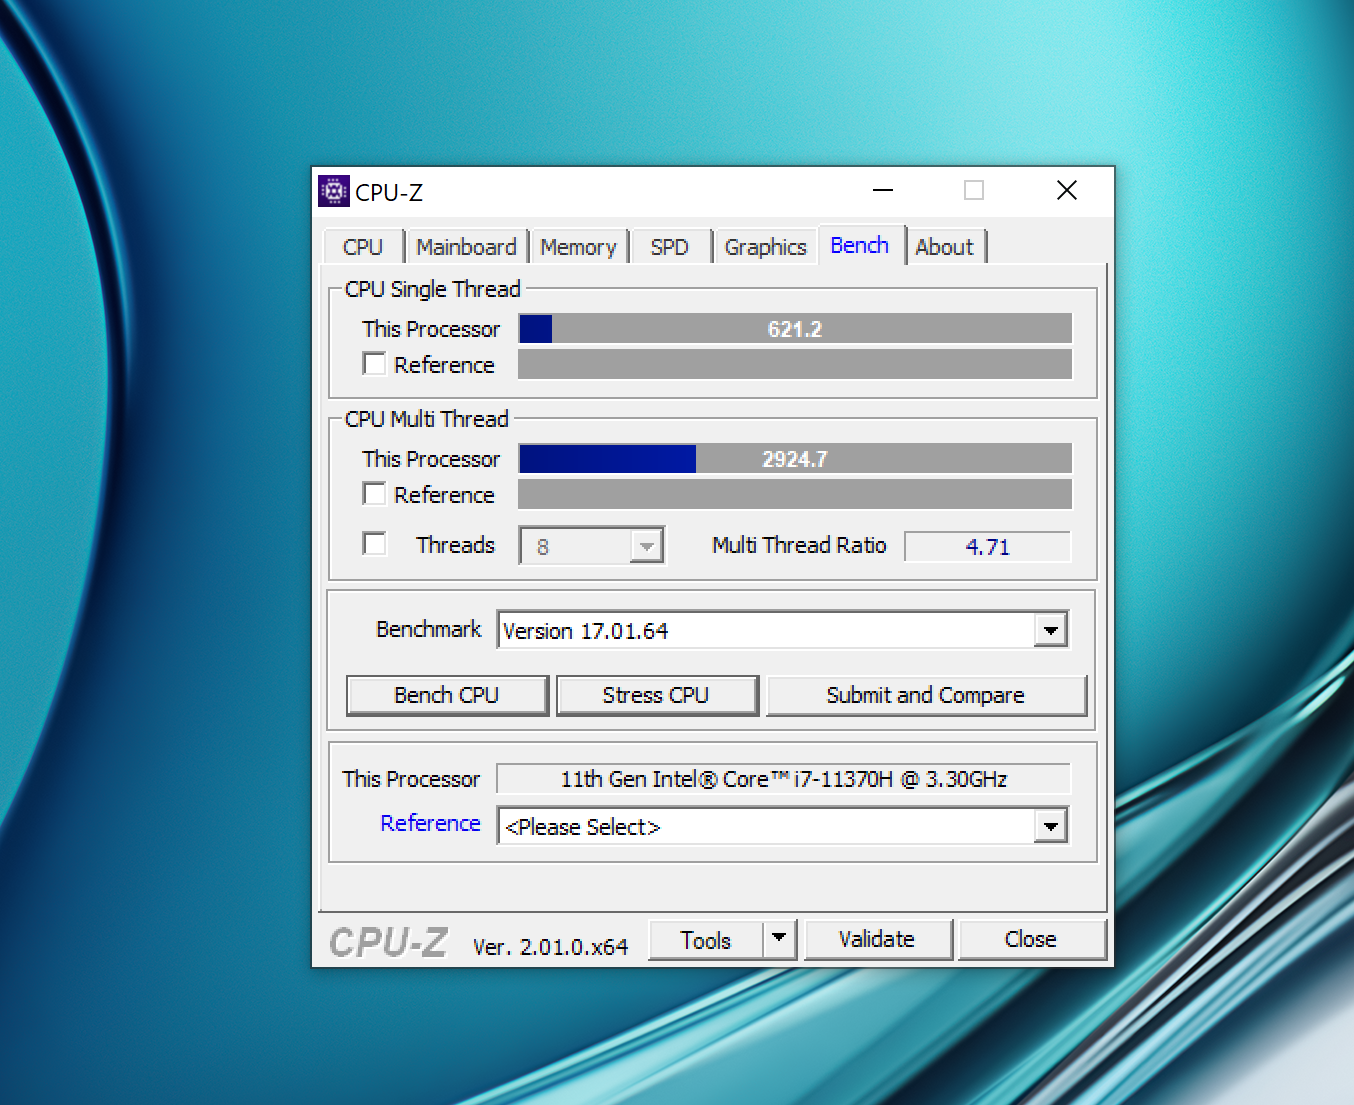Enable the Single Thread Reference checkbox
1354x1105 pixels.
click(x=374, y=364)
